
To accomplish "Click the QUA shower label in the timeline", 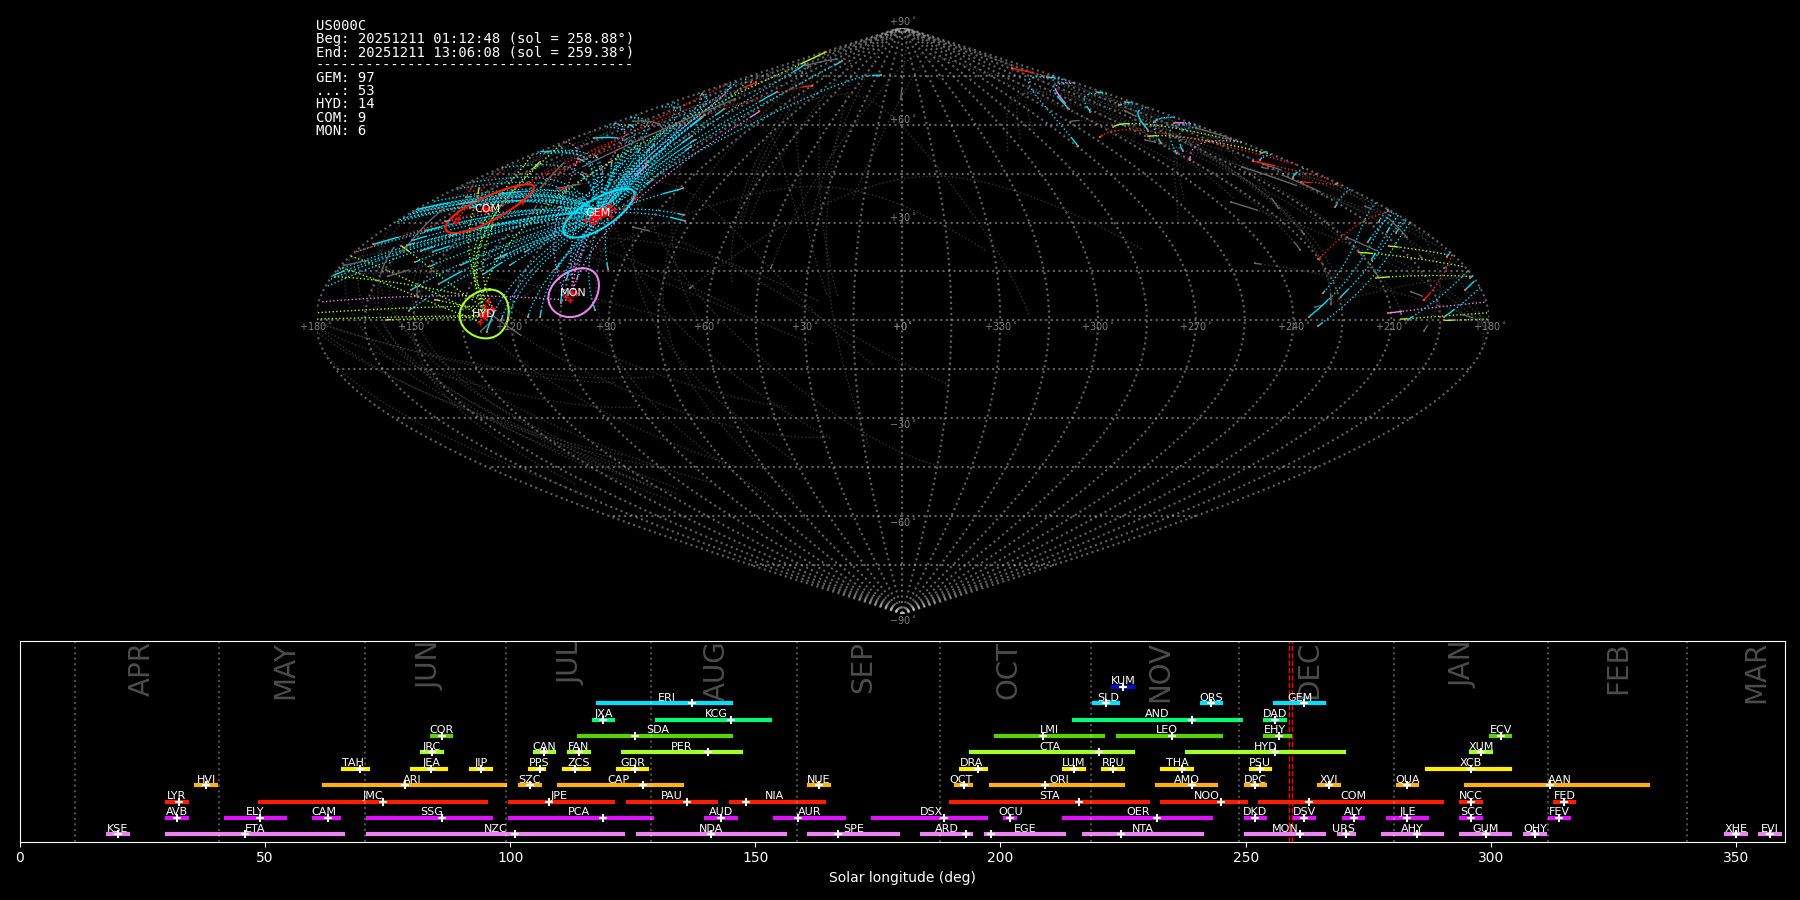I will [x=1408, y=780].
